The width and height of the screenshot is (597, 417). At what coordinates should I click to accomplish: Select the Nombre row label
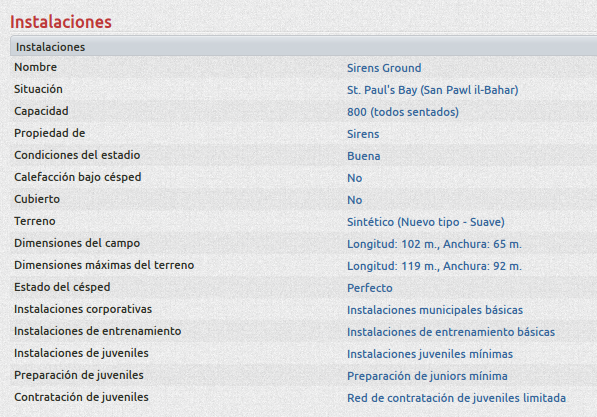point(35,67)
